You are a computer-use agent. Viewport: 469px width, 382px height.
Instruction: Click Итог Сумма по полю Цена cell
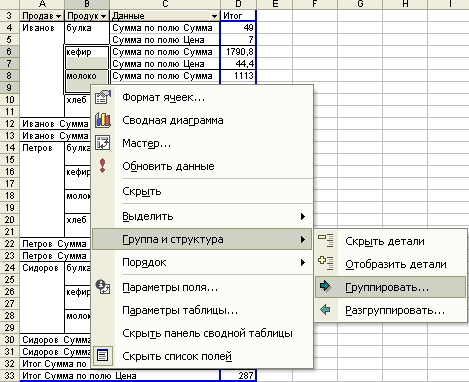(120, 376)
